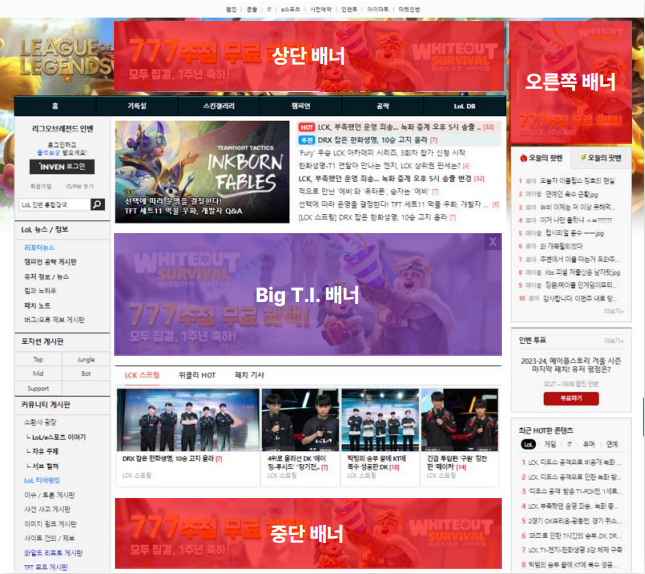
Task: Open the 홈 main navigation item
Action: (55, 106)
